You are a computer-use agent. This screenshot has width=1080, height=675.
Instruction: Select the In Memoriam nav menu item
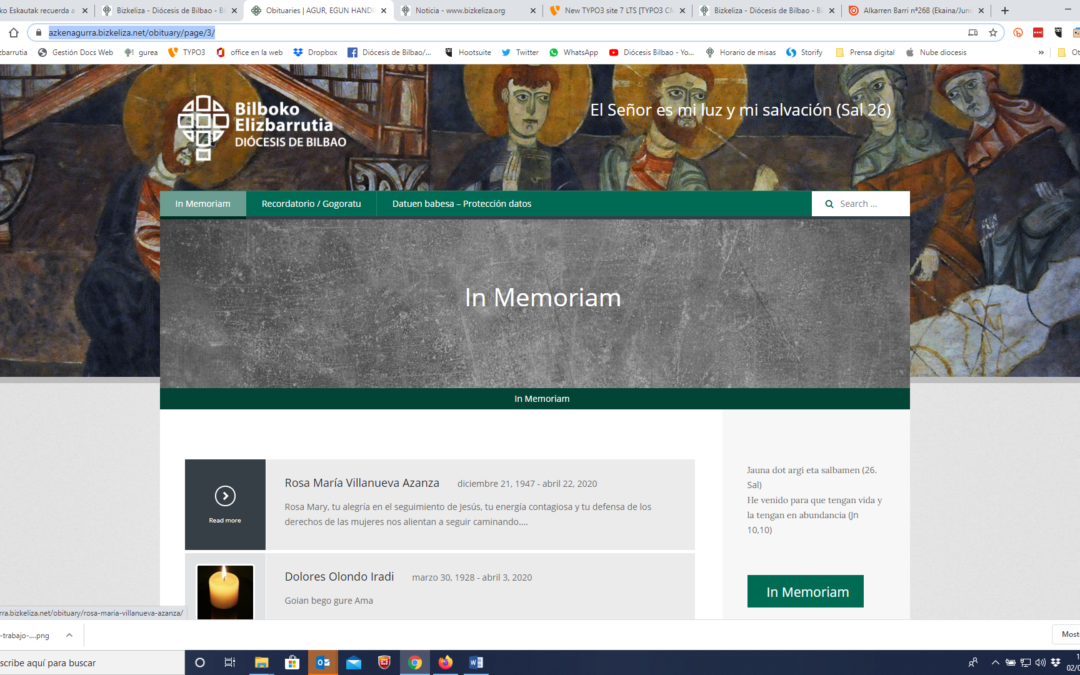(x=202, y=204)
